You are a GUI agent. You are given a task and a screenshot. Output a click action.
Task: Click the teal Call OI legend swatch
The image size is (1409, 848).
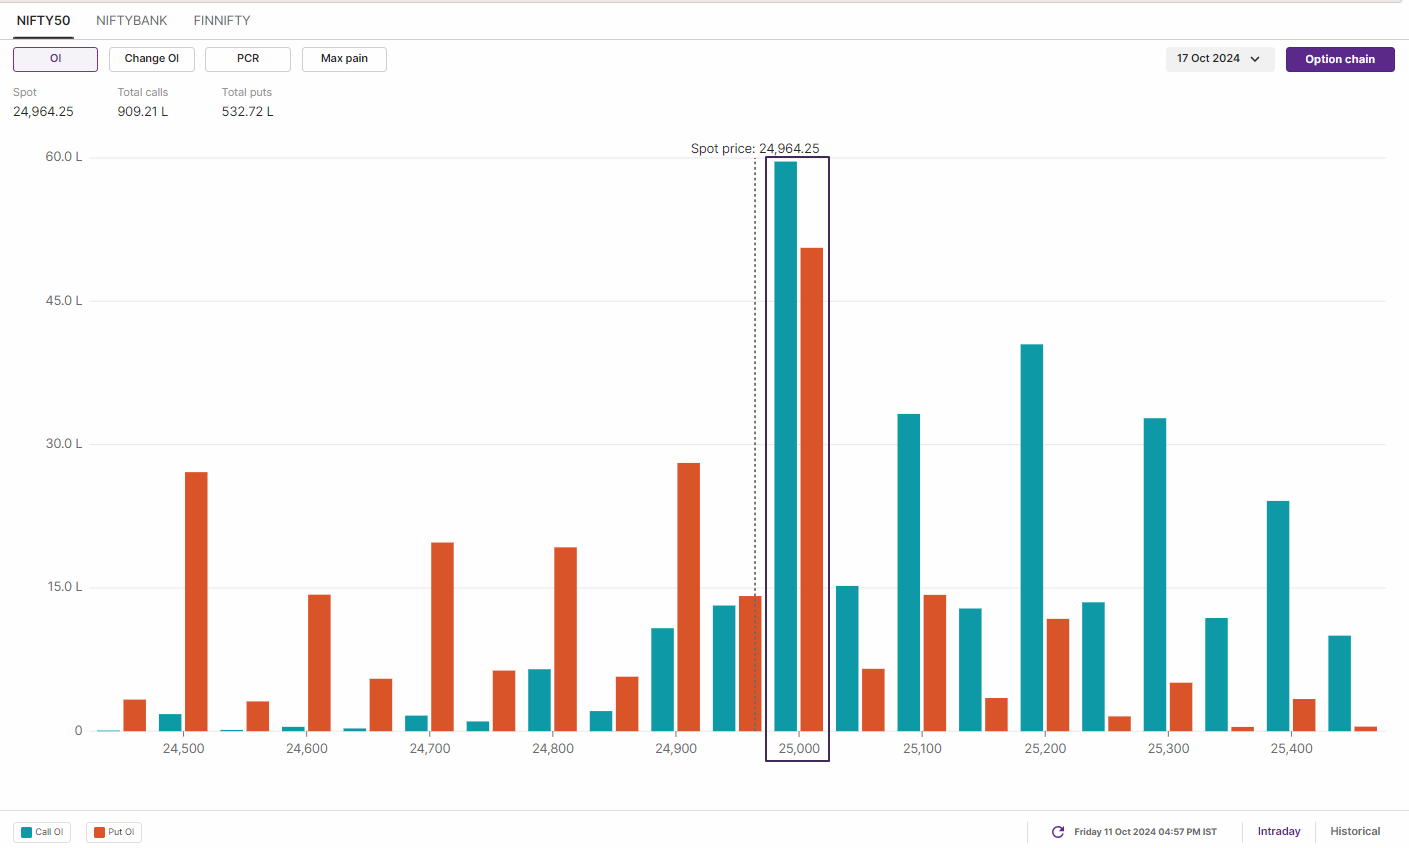(x=26, y=832)
